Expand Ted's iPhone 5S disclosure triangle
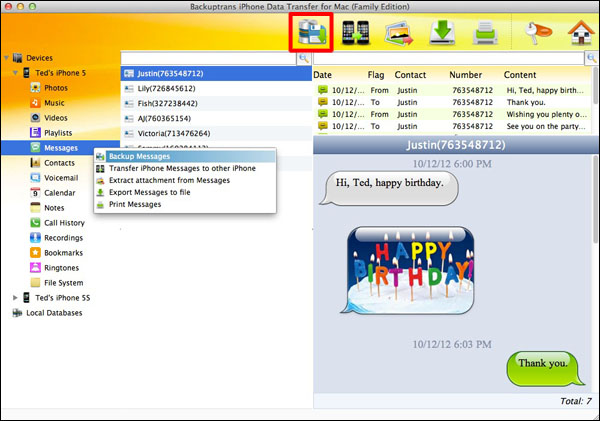Viewport: 600px width, 421px height. [15, 297]
